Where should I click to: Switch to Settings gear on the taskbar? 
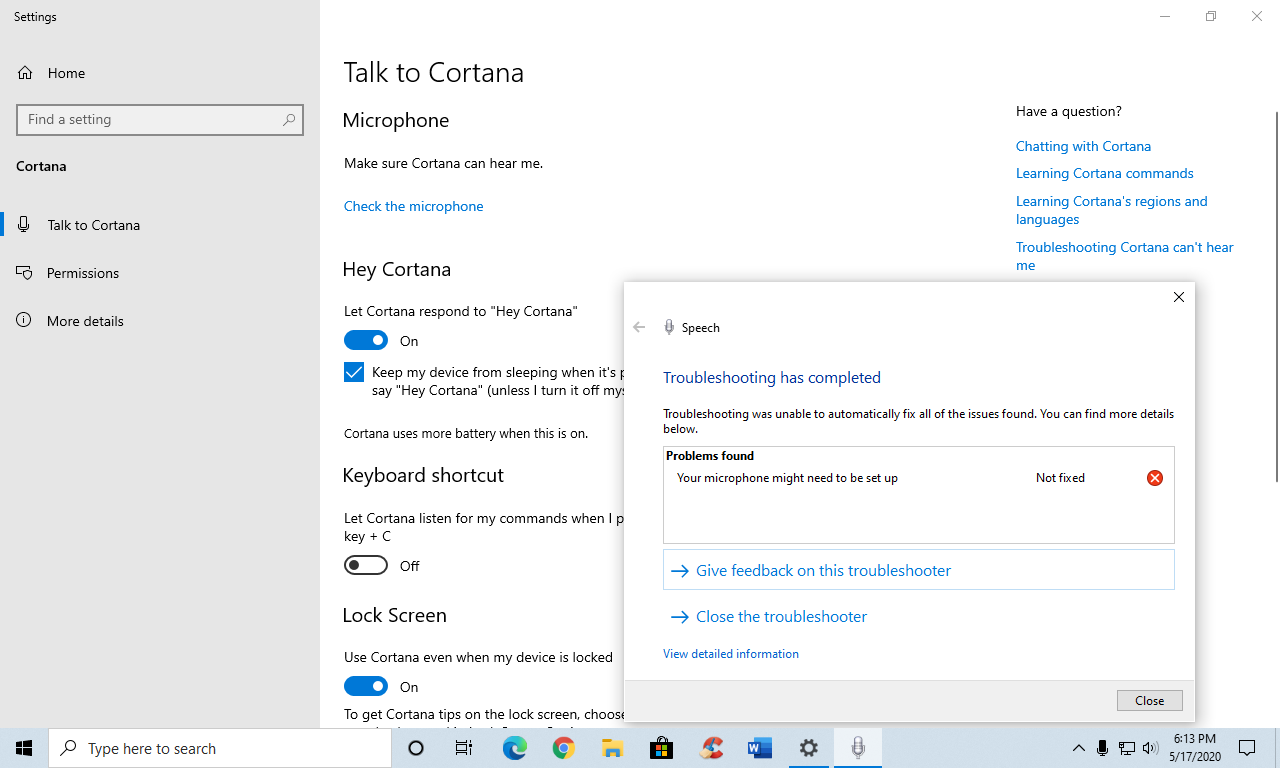tap(809, 748)
